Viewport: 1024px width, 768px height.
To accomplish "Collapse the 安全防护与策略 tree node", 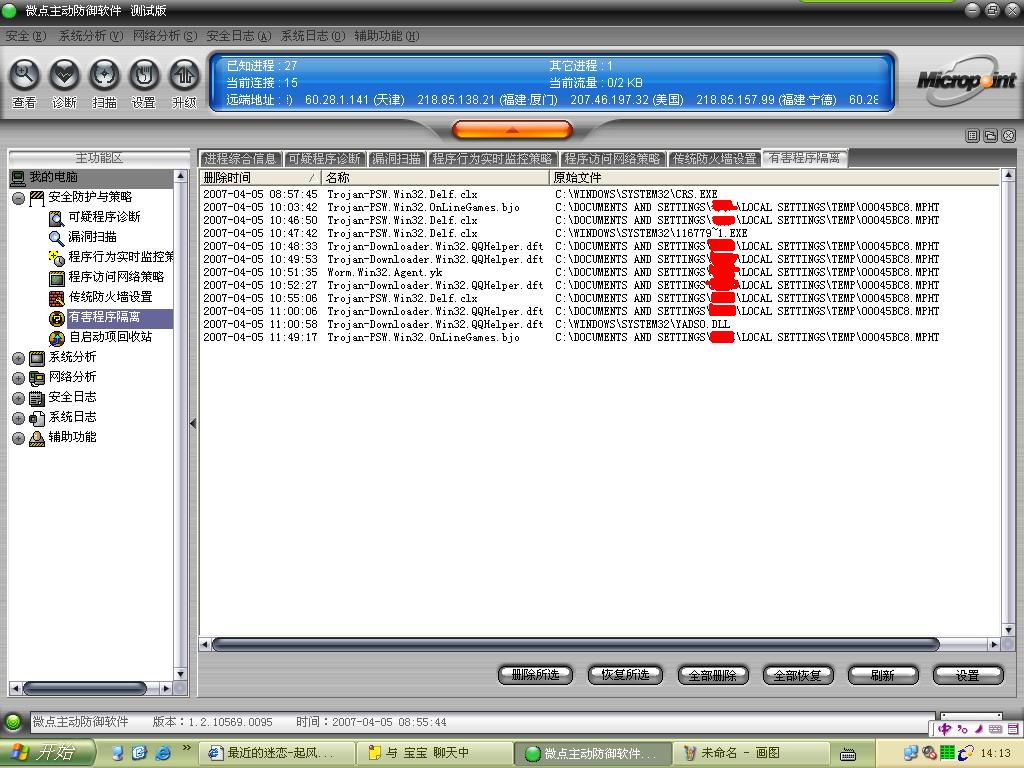I will 18,198.
